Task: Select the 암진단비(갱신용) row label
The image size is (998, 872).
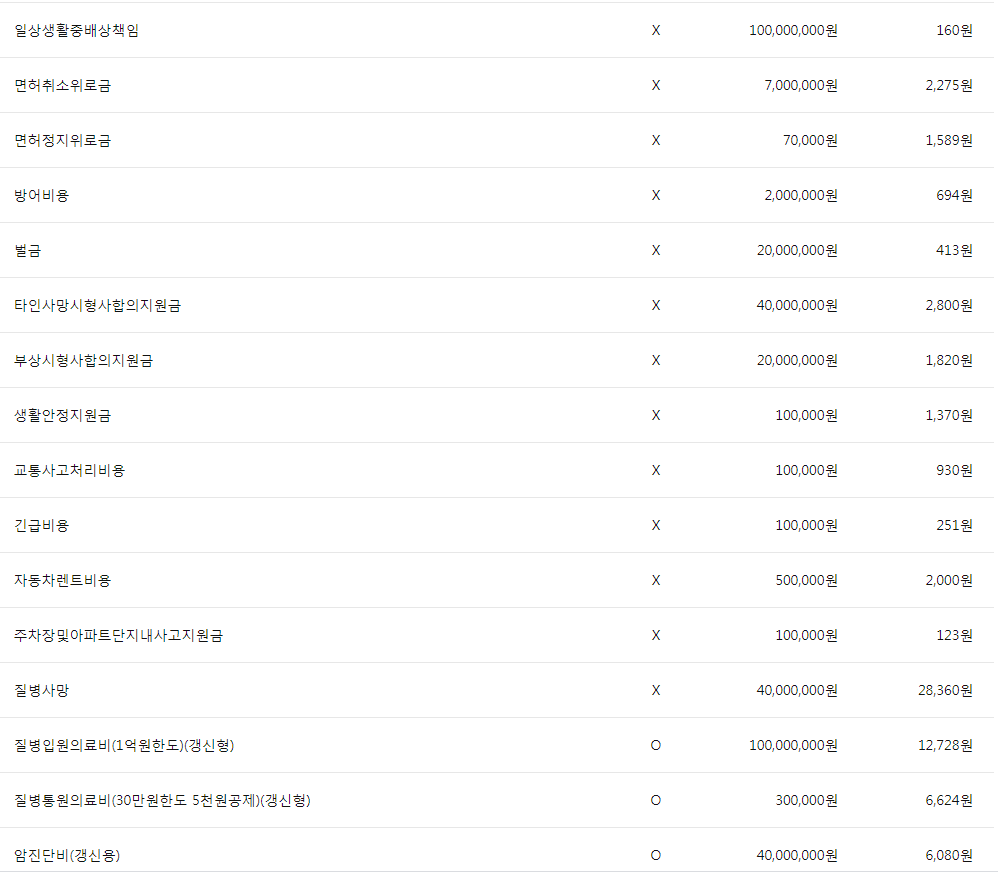Action: point(67,855)
